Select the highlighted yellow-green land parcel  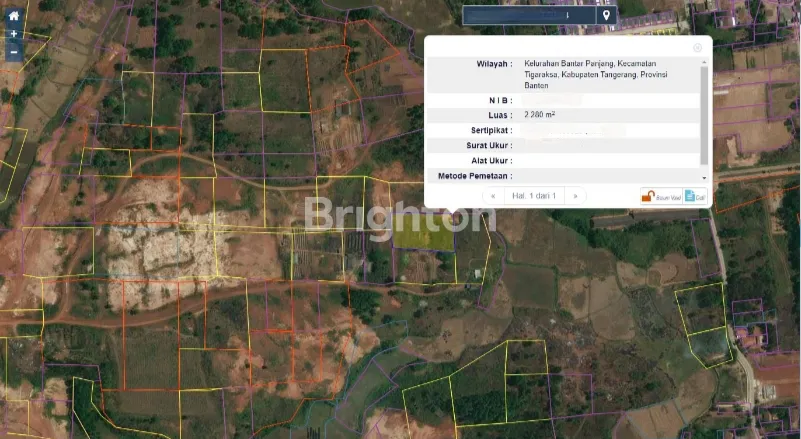pyautogui.click(x=422, y=233)
